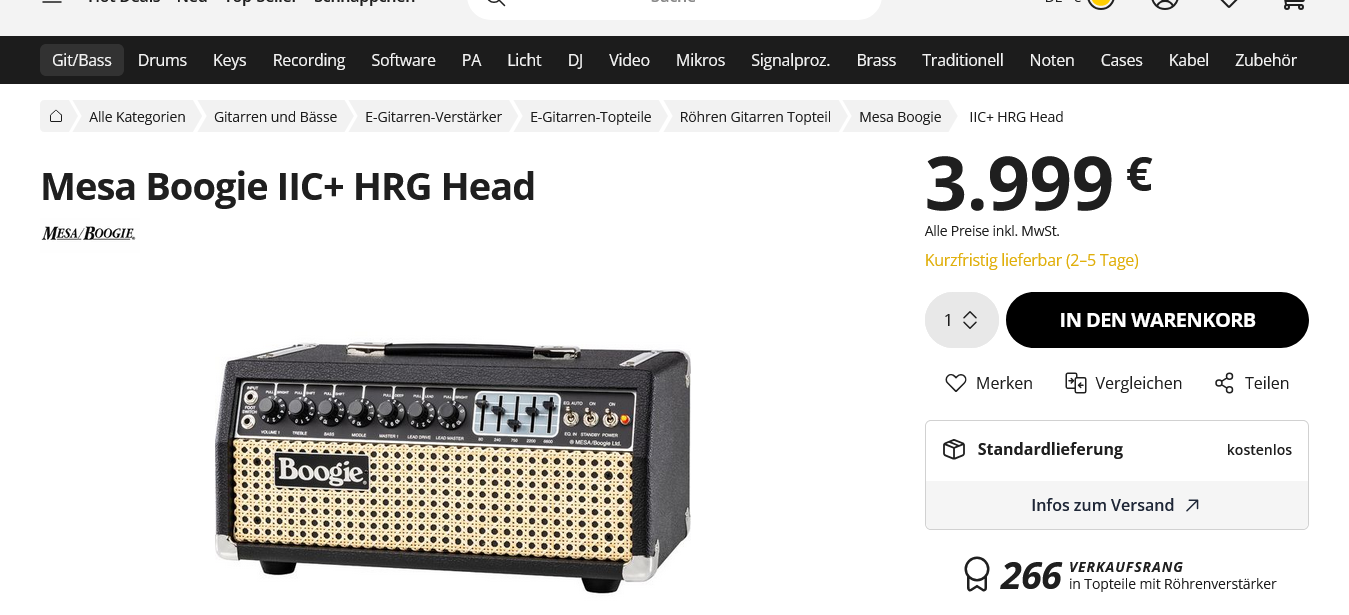1349x615 pixels.
Task: Share the product via Teilen icon
Action: click(x=1224, y=383)
